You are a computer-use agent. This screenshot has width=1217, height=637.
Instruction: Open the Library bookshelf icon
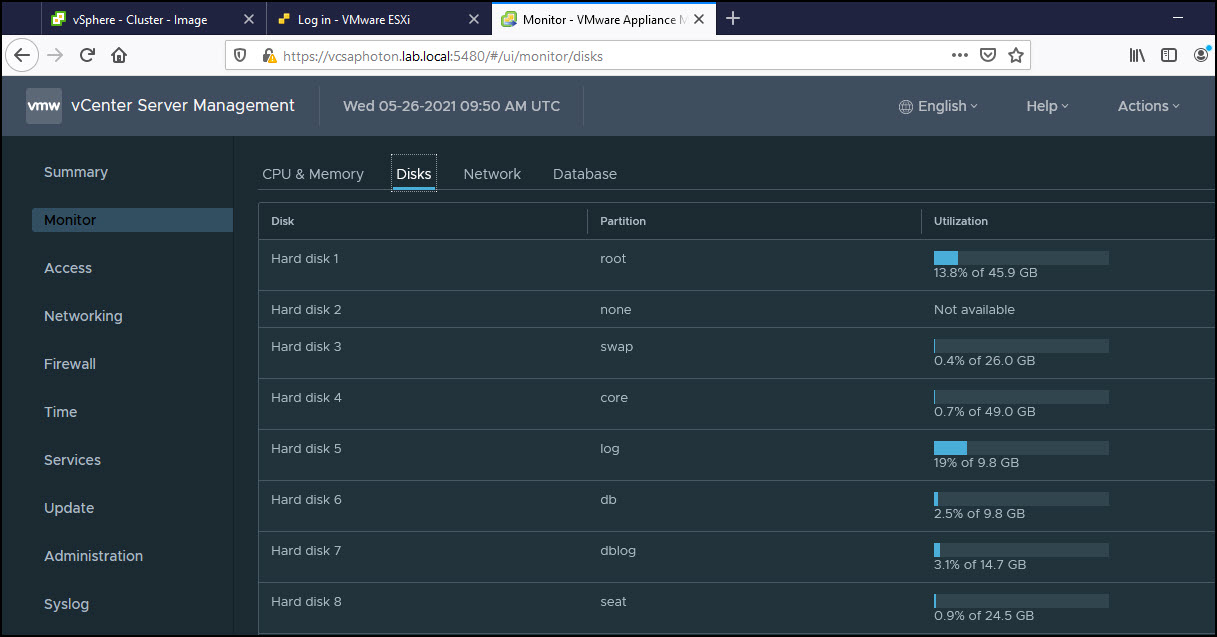pos(1137,56)
